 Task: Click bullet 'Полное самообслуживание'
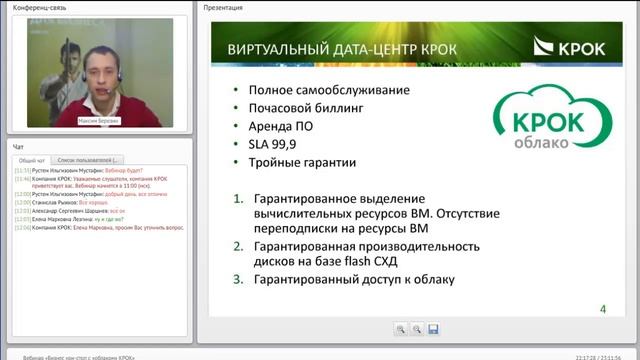pos(329,90)
